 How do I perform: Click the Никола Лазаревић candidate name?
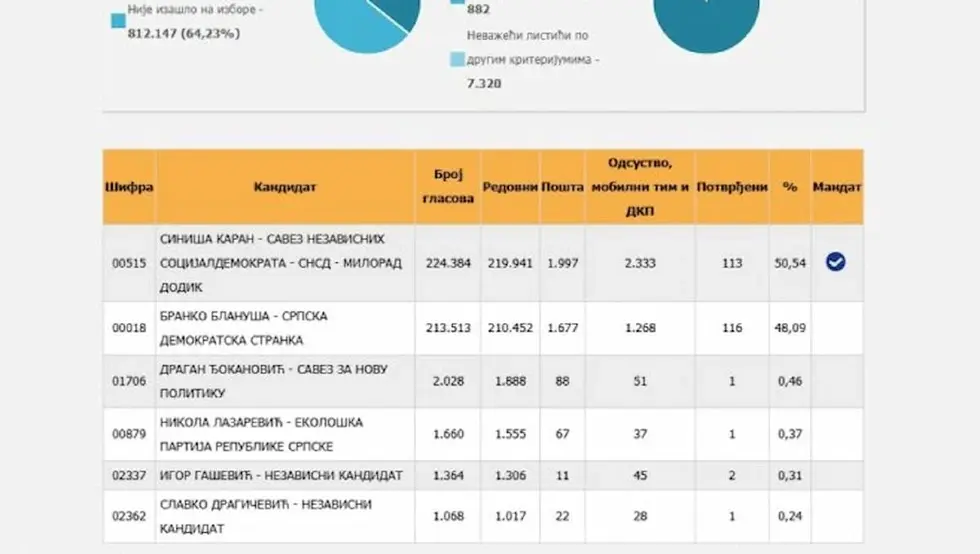pyautogui.click(x=261, y=434)
